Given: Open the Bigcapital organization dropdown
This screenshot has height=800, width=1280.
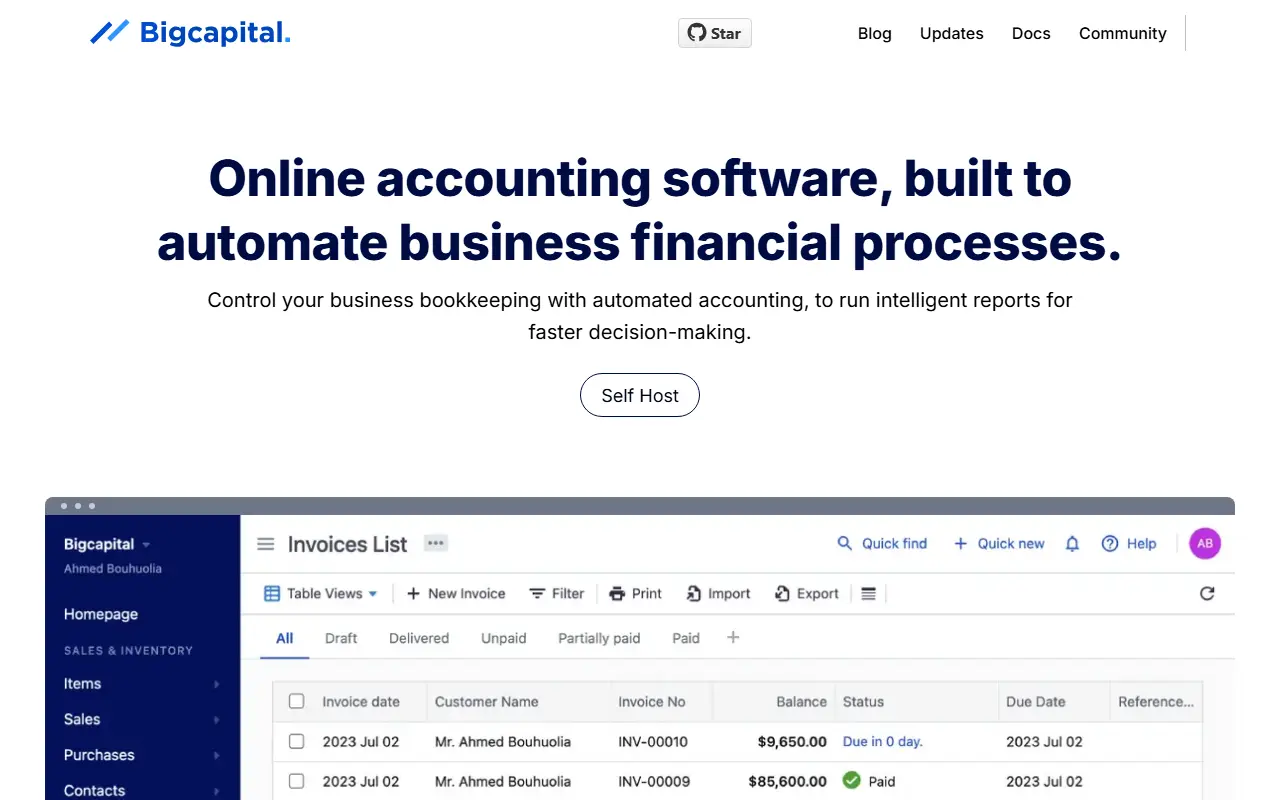Looking at the screenshot, I should coord(107,544).
